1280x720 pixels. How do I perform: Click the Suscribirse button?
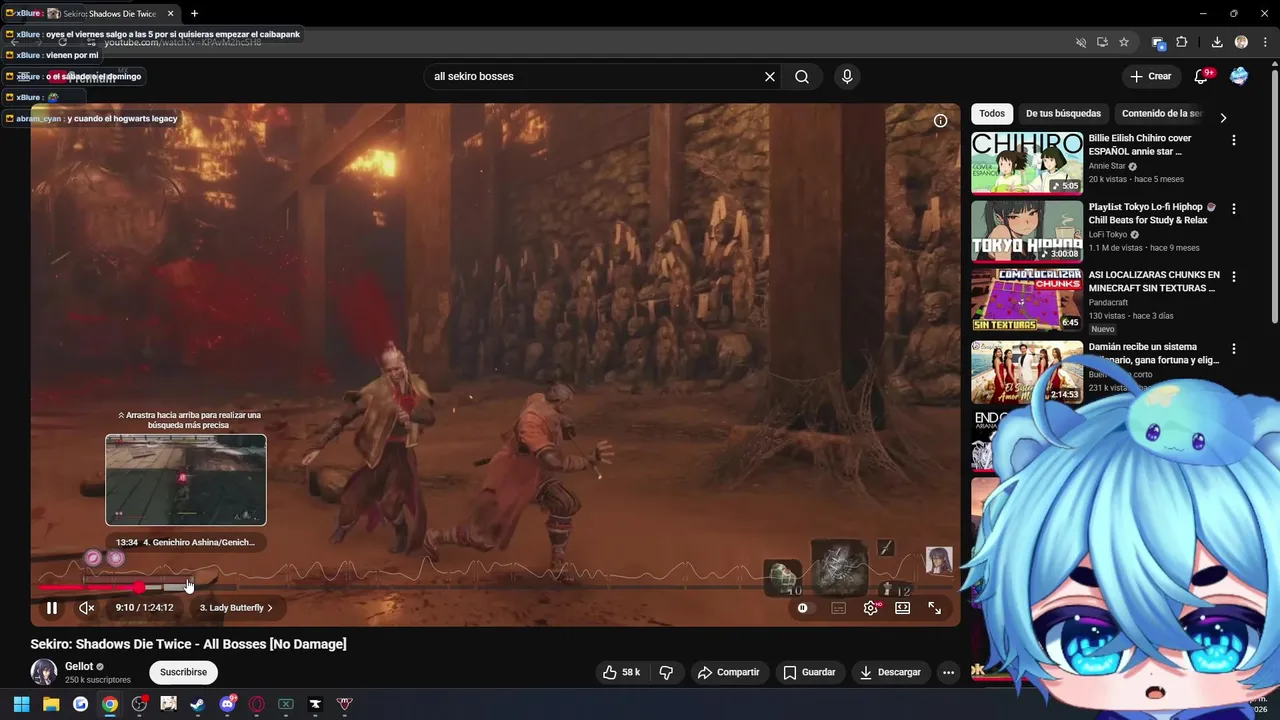coord(183,672)
